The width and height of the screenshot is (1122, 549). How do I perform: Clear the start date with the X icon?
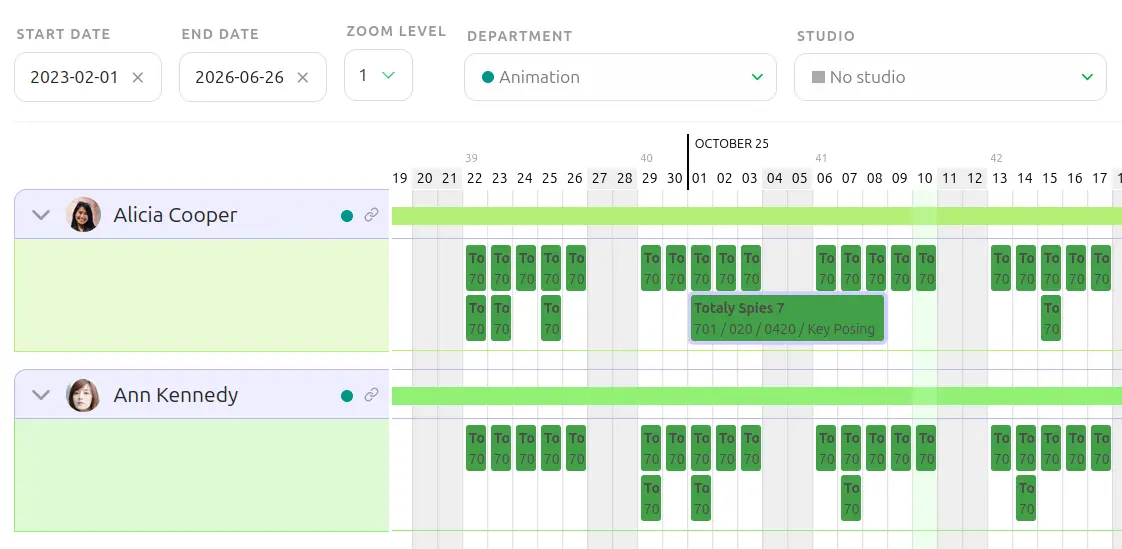[138, 77]
